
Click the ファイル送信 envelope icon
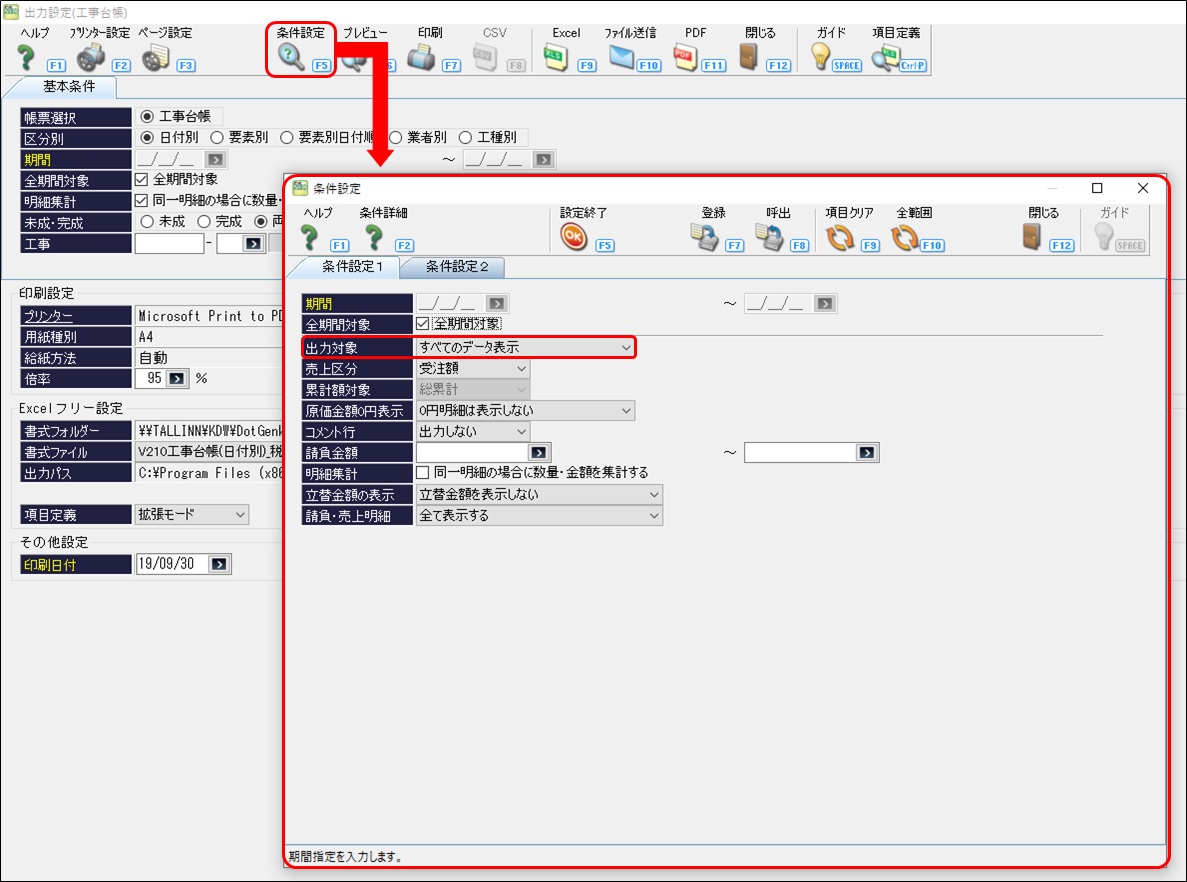coord(621,59)
